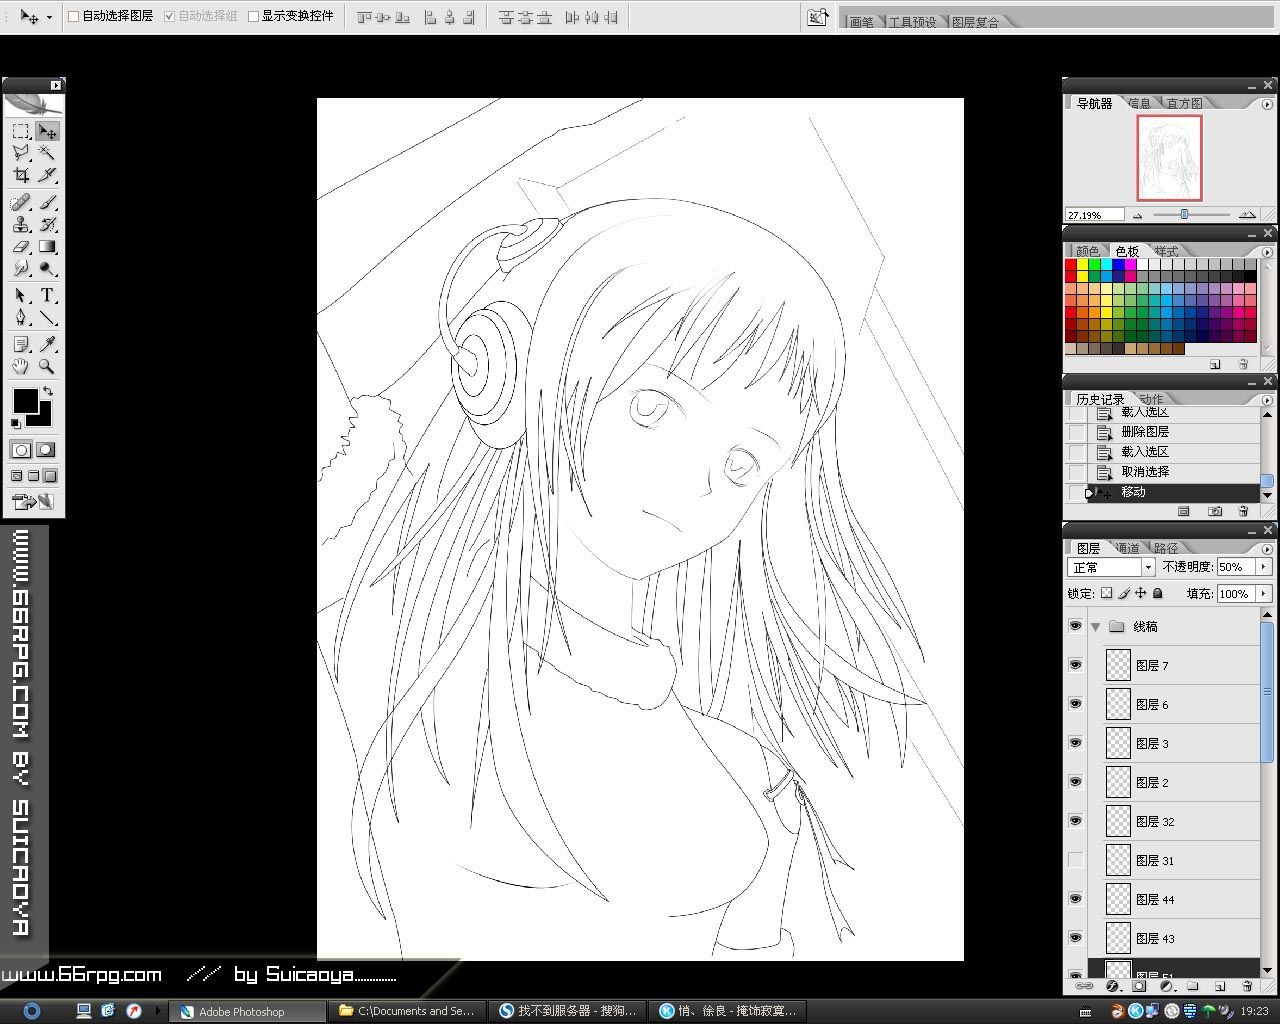This screenshot has width=1280, height=1024.
Task: Switch to Quick Mask mode
Action: point(46,450)
